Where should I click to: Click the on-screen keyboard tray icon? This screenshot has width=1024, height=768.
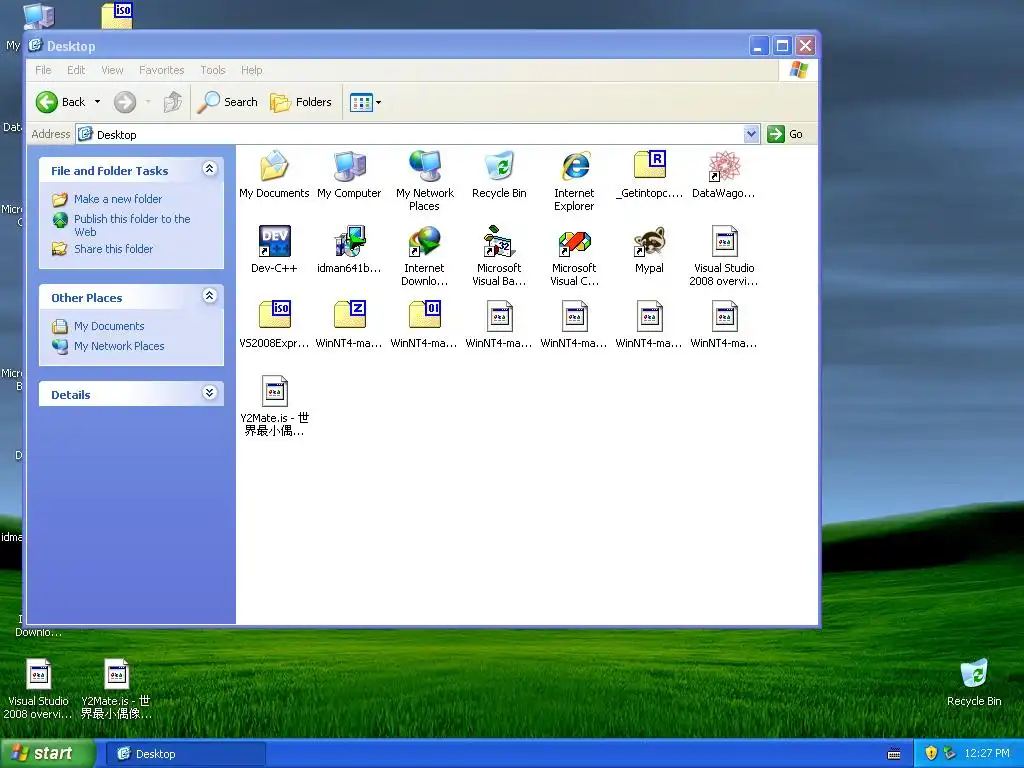tap(894, 754)
